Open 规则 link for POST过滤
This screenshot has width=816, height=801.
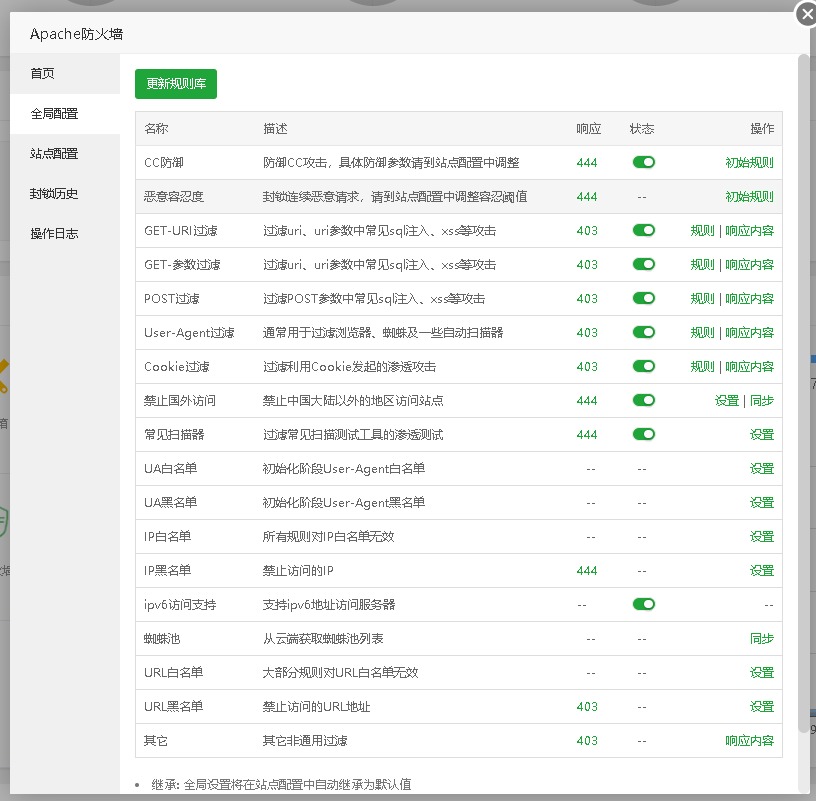pyautogui.click(x=703, y=299)
